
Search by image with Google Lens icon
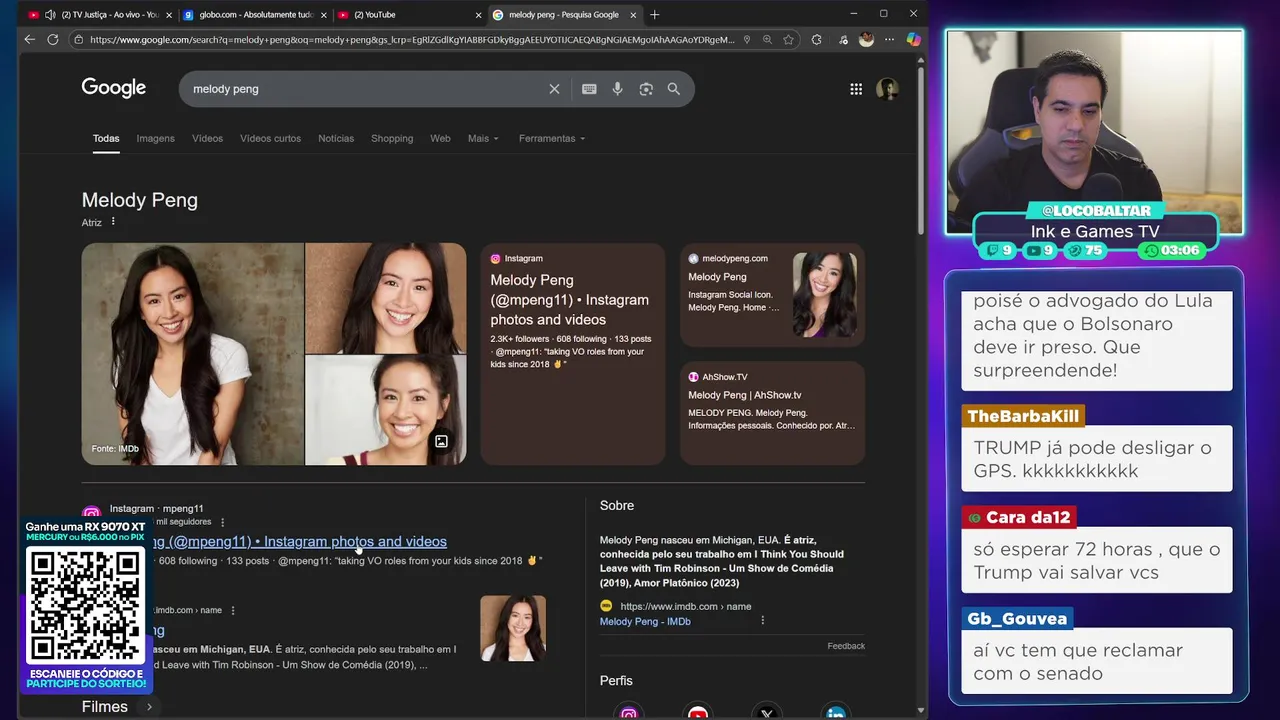point(646,89)
